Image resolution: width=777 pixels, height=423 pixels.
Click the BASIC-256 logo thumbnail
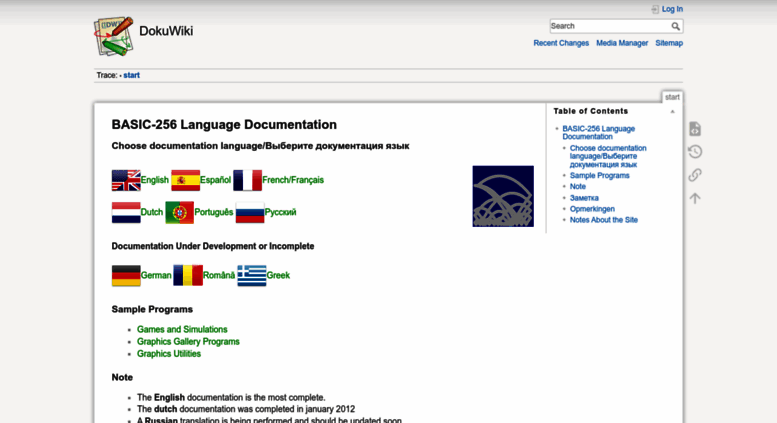(503, 196)
